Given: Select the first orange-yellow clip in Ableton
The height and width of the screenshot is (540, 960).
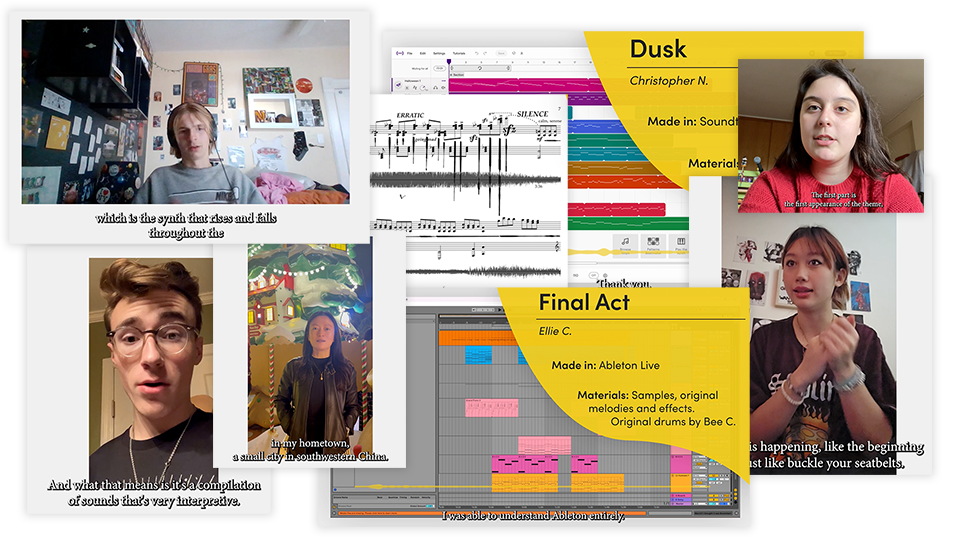Looking at the screenshot, I should point(525,482).
